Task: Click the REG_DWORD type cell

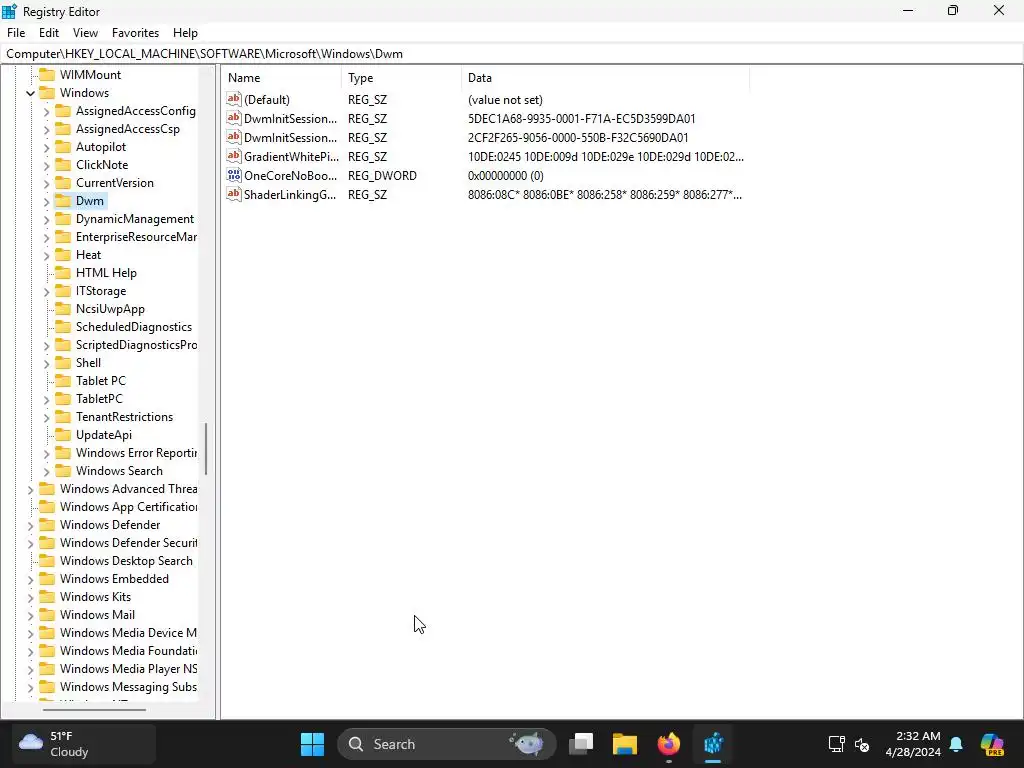Action: click(382, 176)
